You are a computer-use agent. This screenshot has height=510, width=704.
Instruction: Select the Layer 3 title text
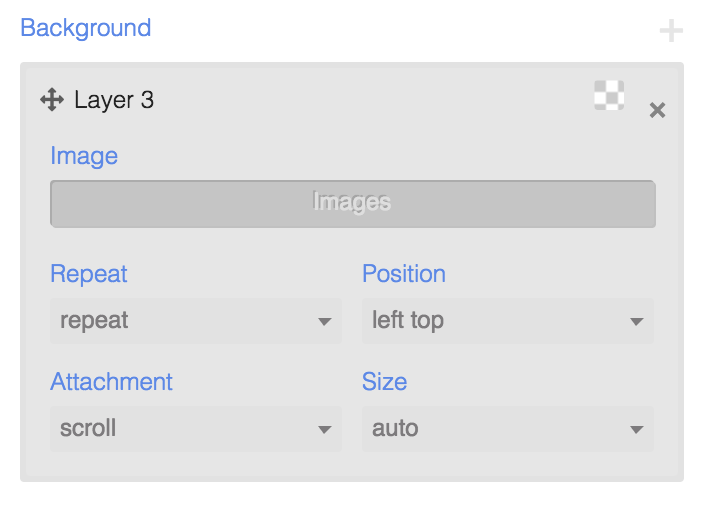coord(114,100)
